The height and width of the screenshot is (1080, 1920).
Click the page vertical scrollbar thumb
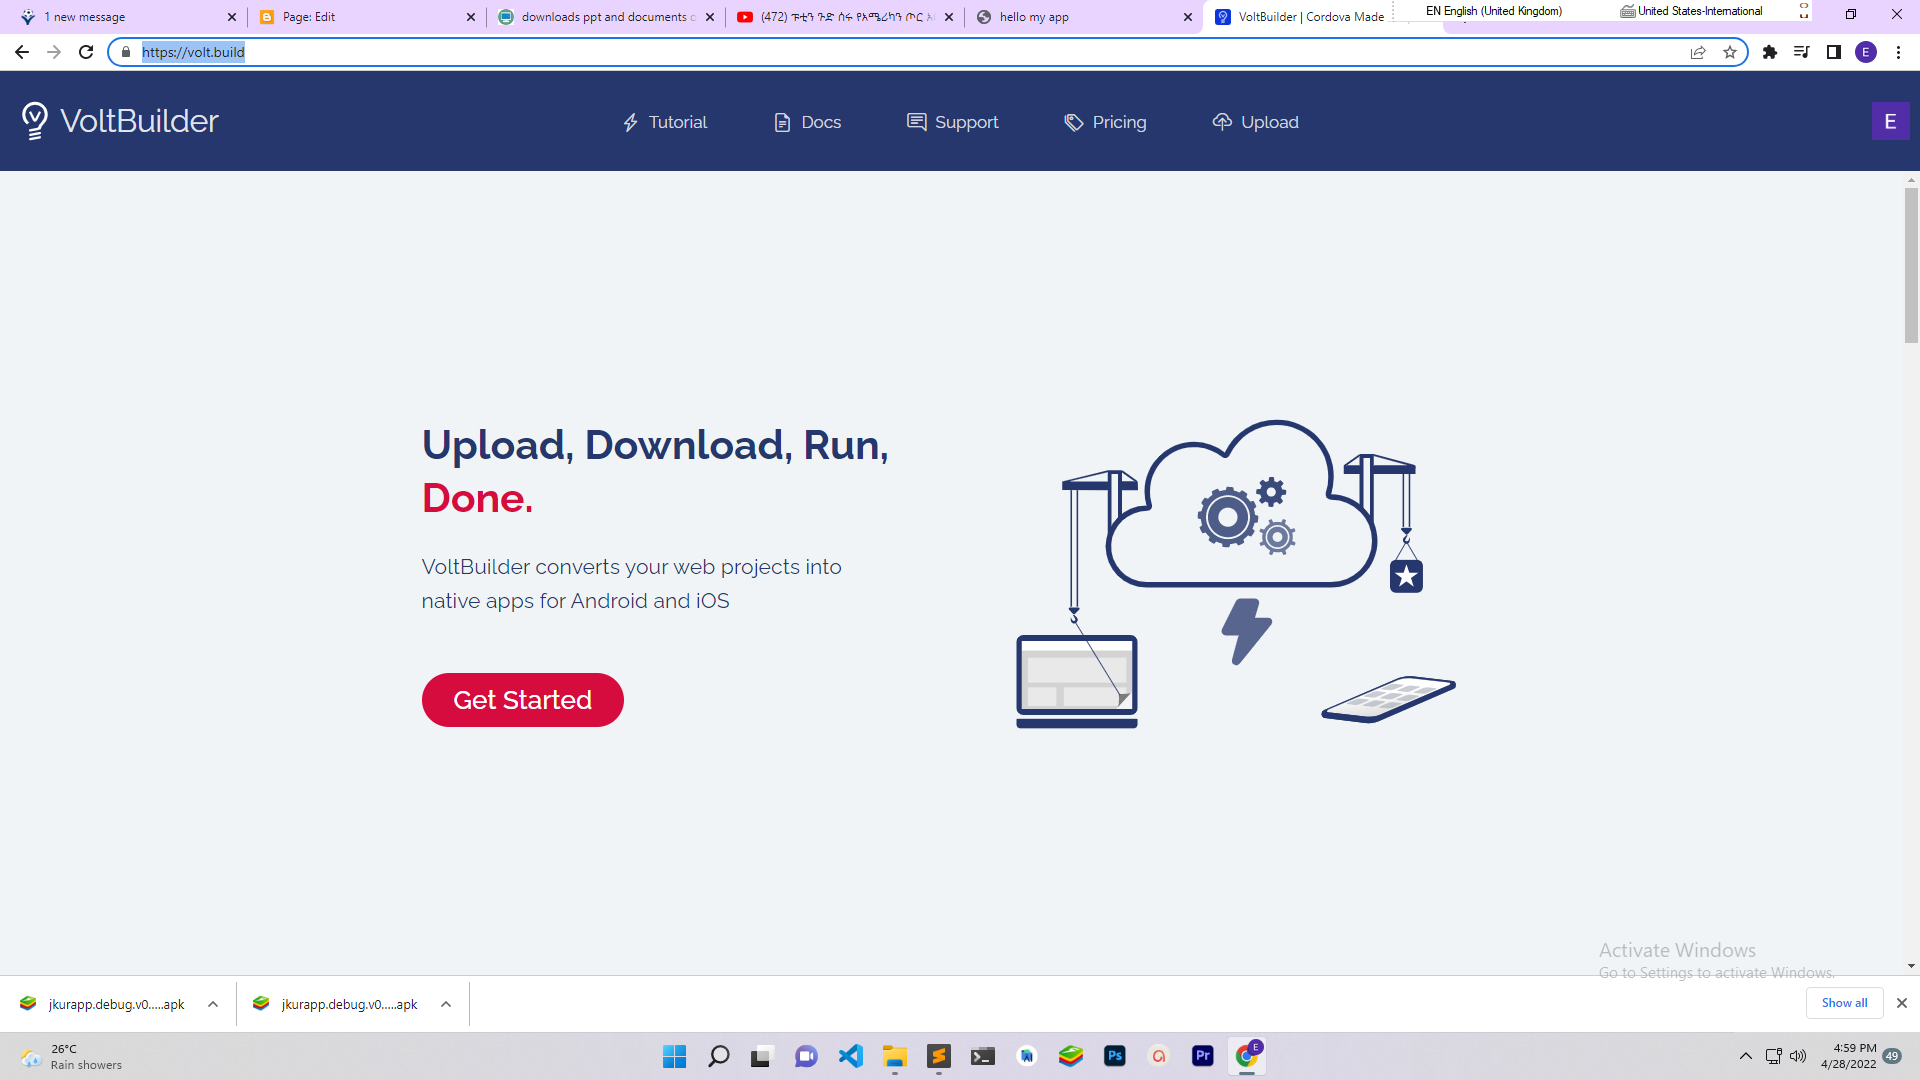1911,265
